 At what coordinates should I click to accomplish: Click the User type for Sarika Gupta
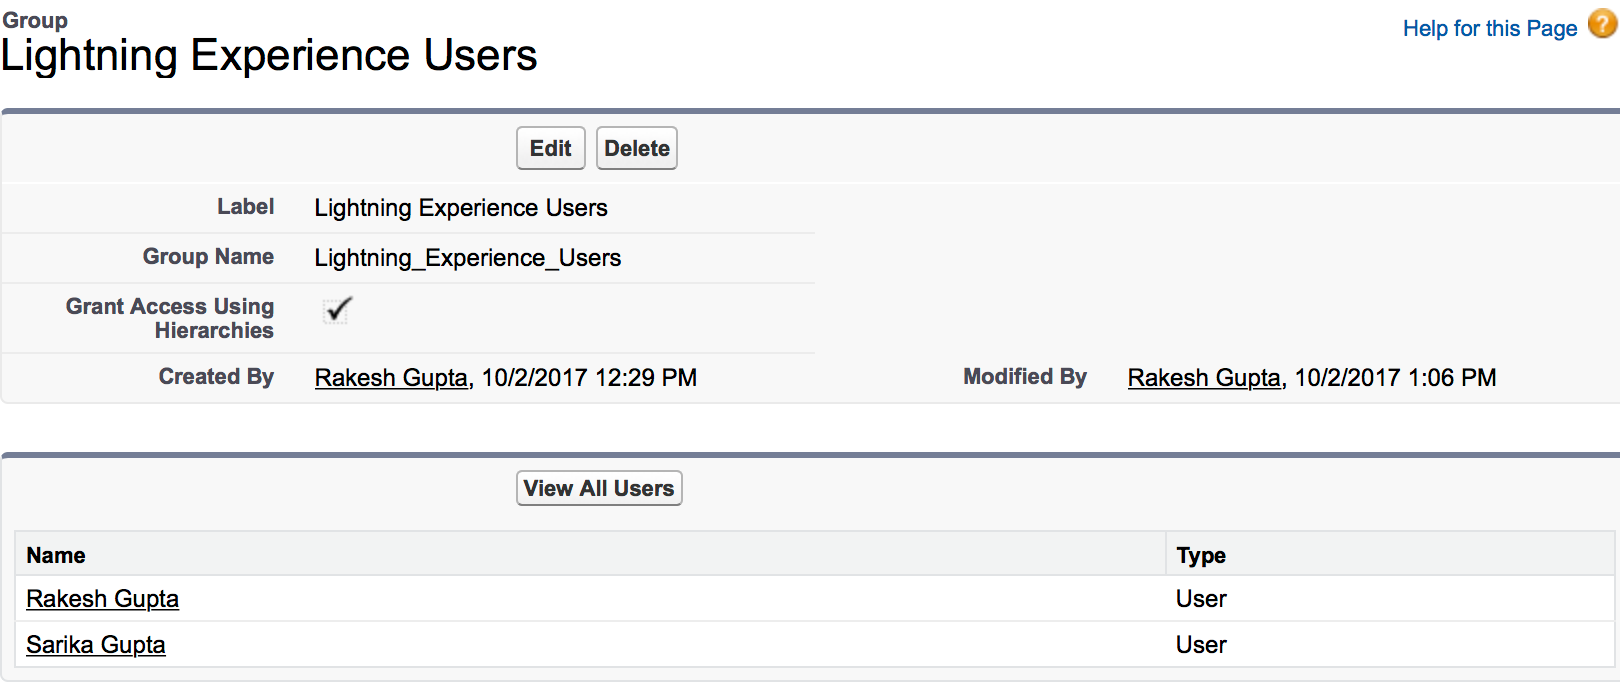1201,645
